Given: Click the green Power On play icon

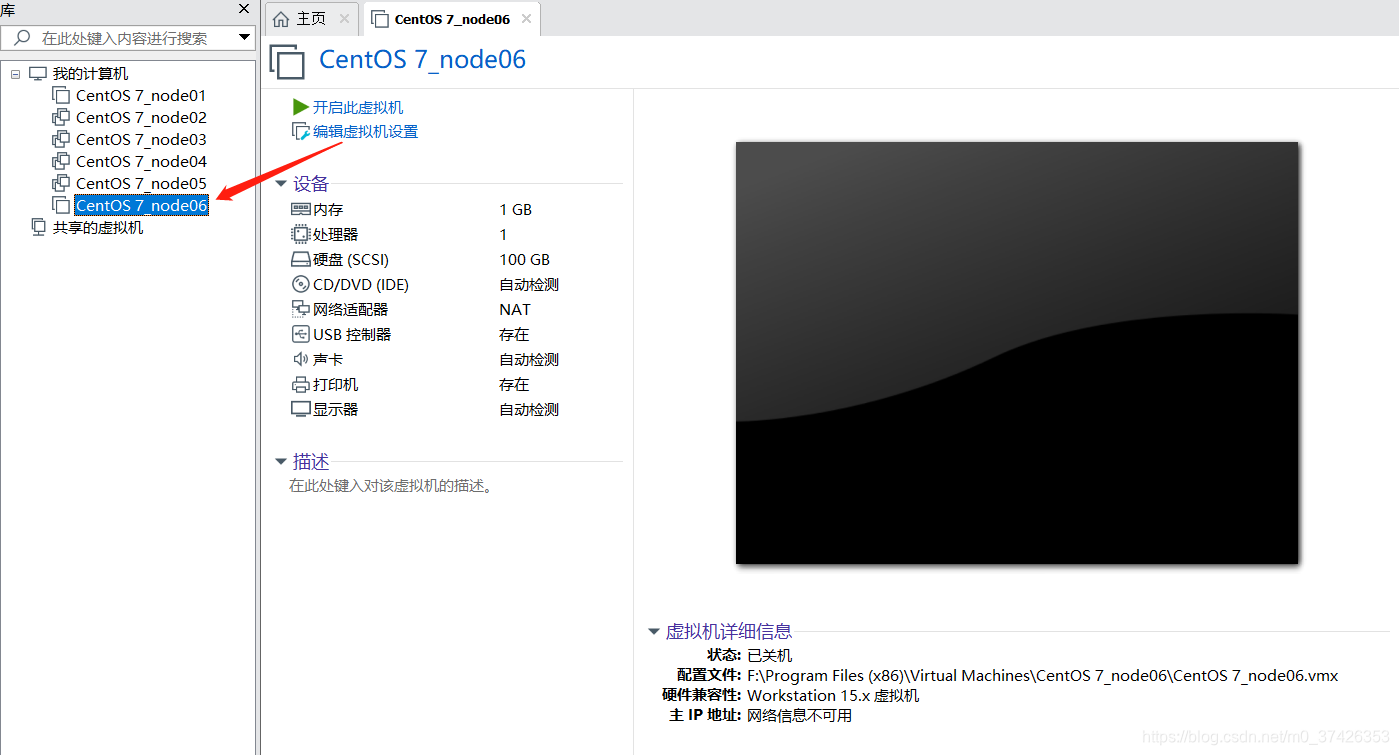Looking at the screenshot, I should (x=300, y=107).
